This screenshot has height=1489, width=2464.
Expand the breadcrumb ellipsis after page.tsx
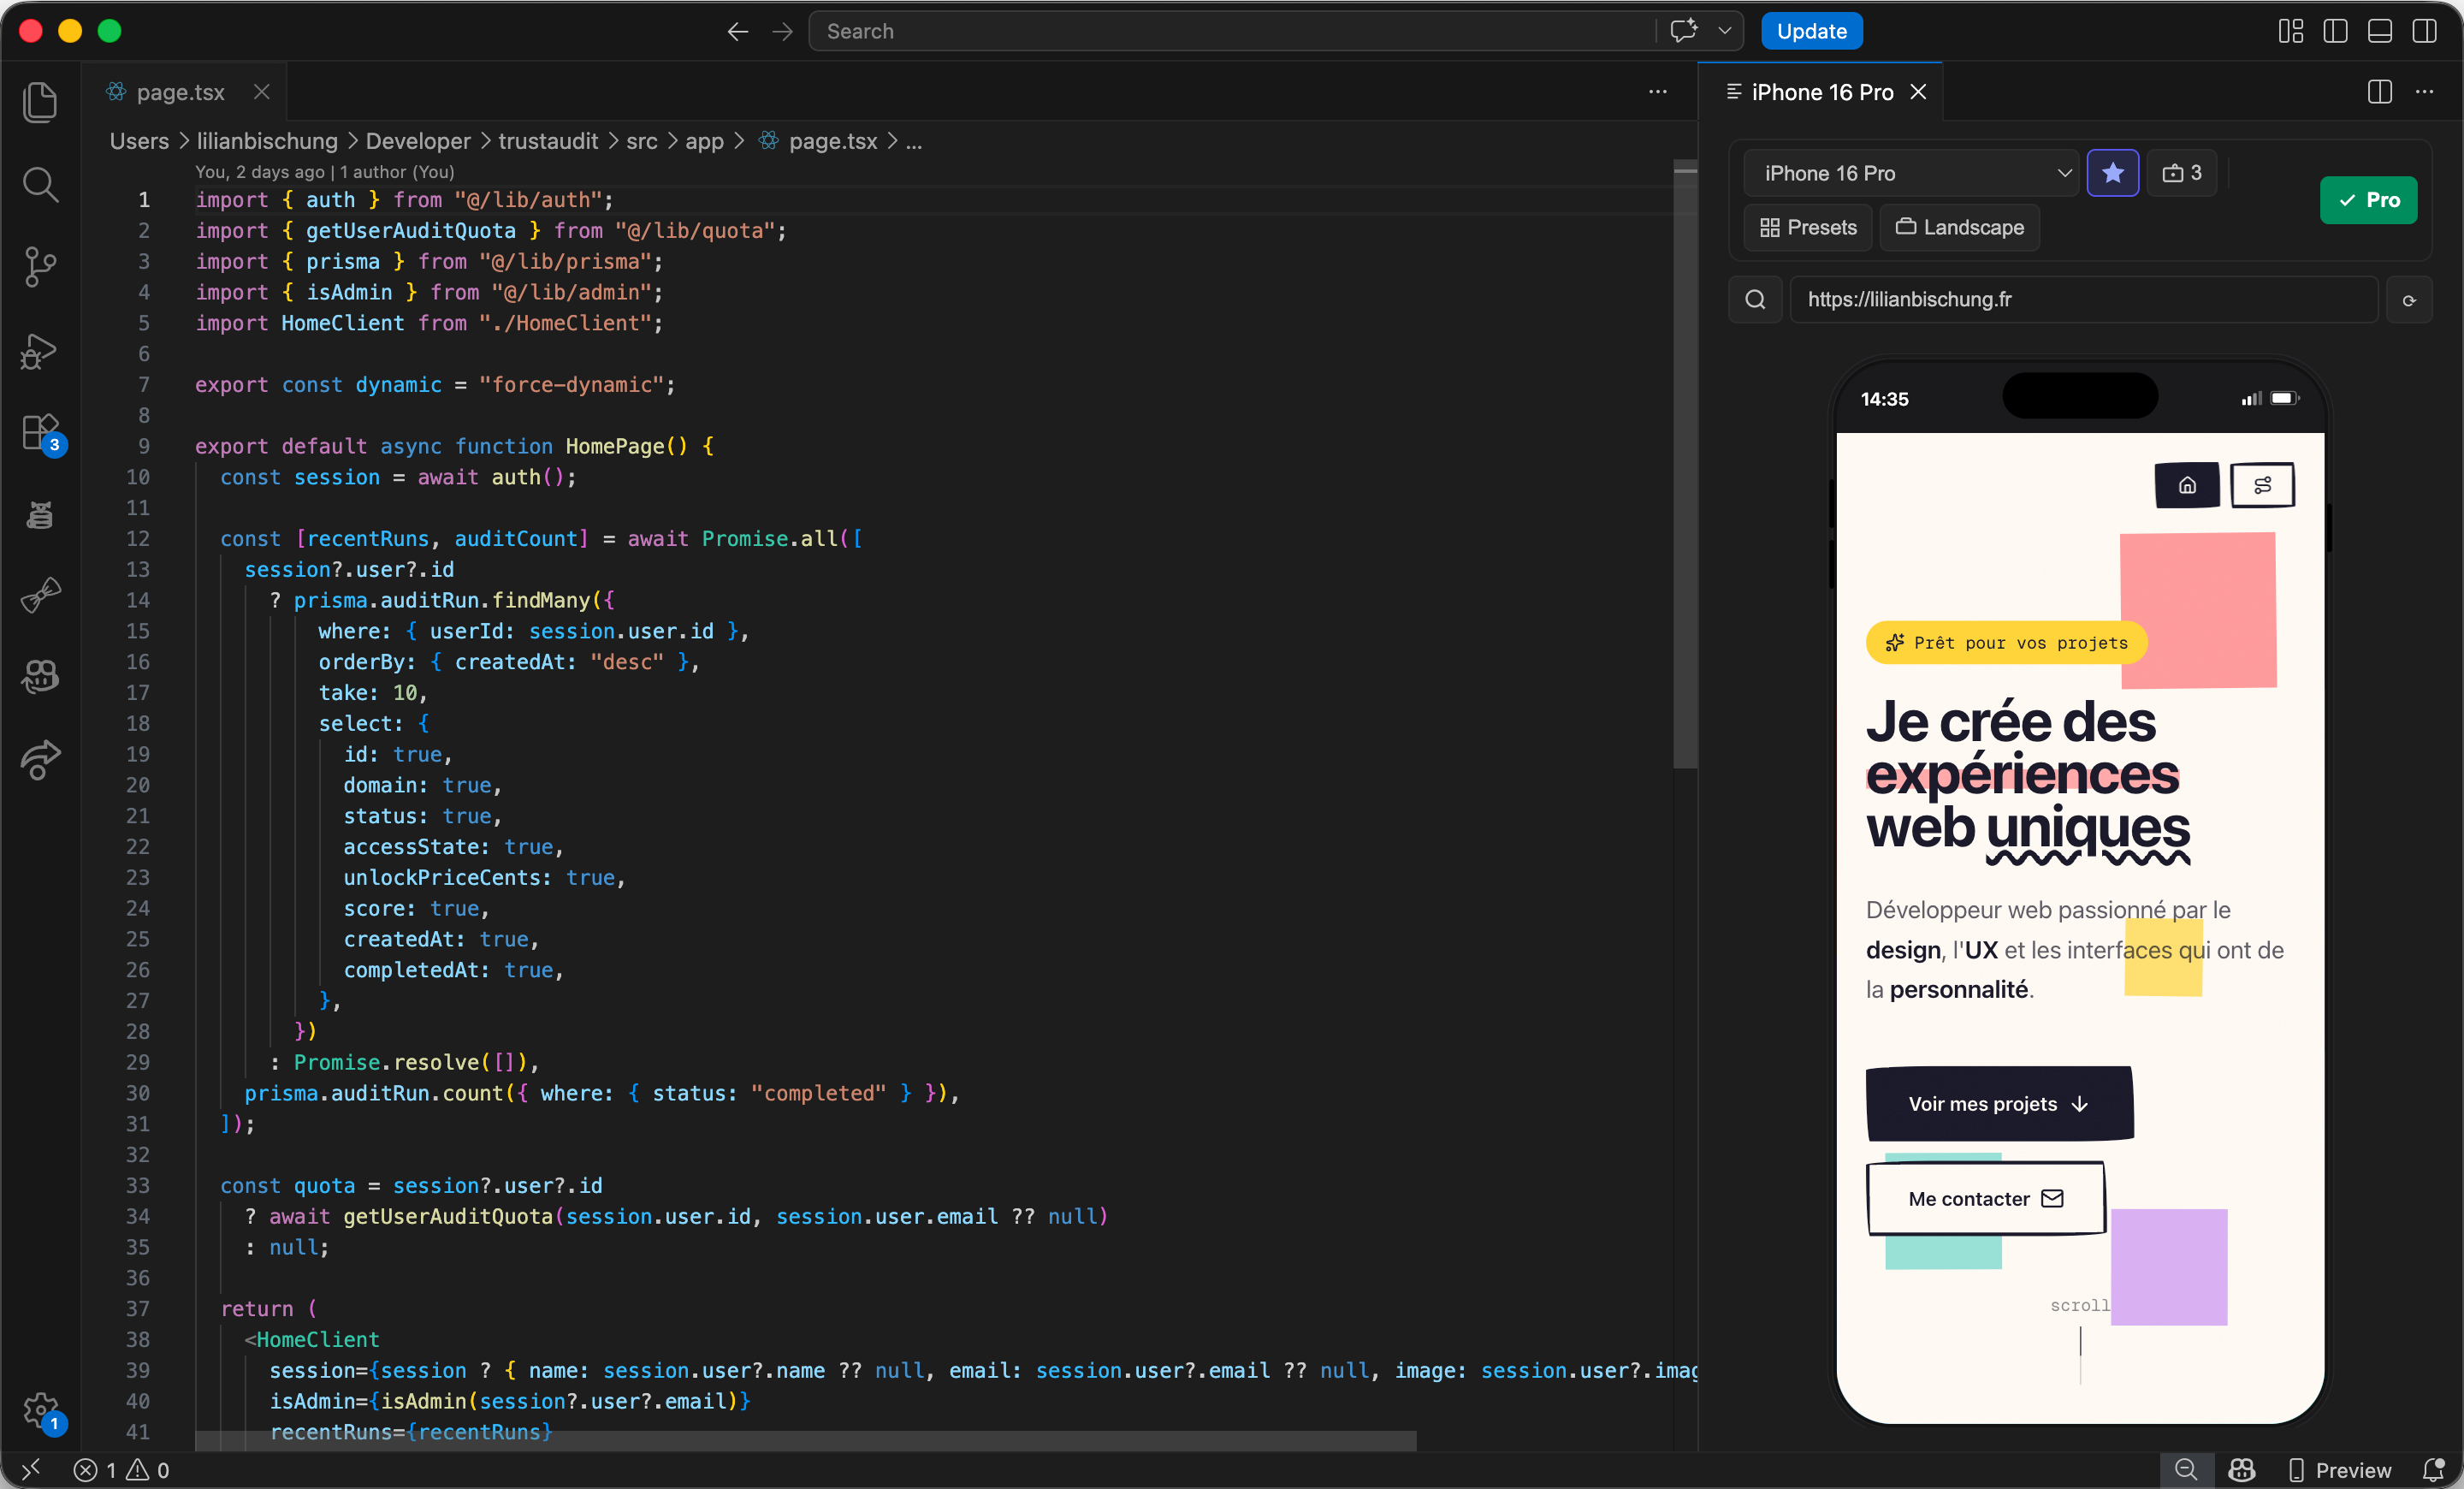(x=914, y=142)
